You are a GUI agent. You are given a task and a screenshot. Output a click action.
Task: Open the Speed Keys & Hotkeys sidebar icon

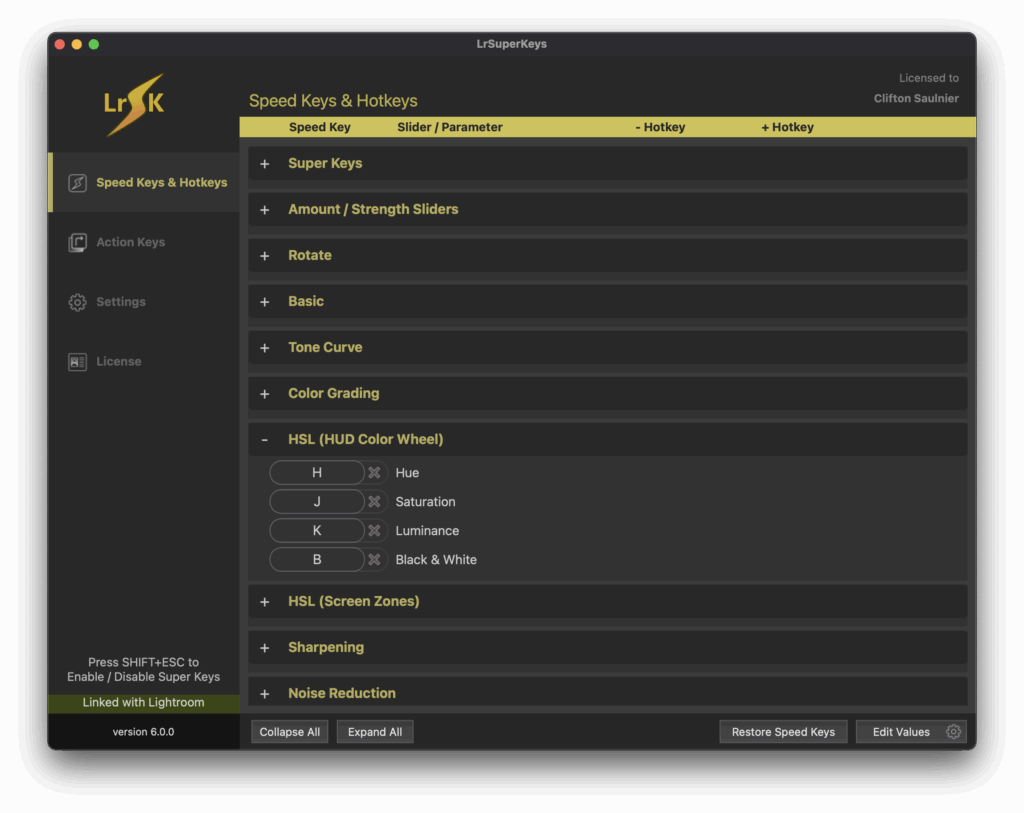[78, 183]
